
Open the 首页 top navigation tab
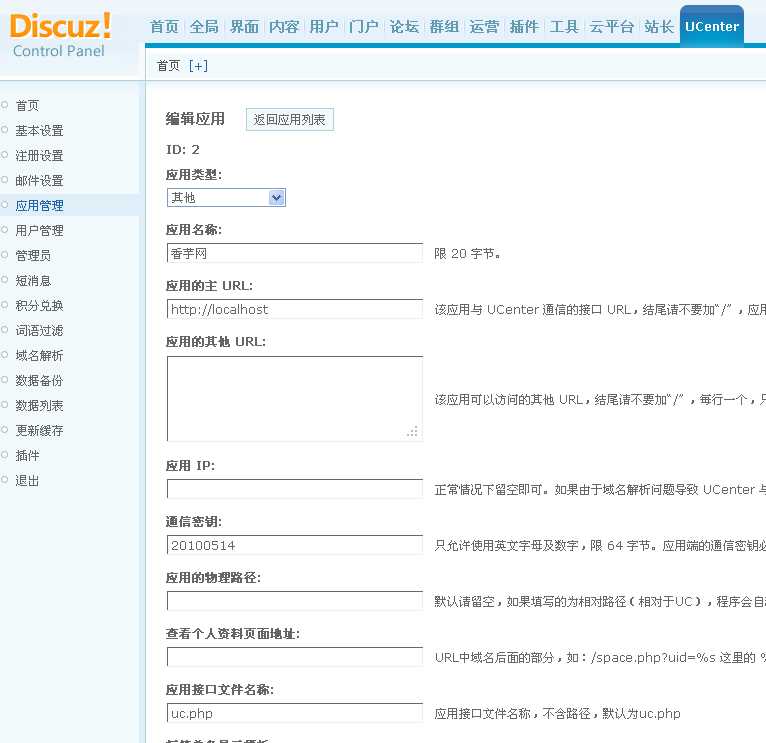[x=164, y=26]
